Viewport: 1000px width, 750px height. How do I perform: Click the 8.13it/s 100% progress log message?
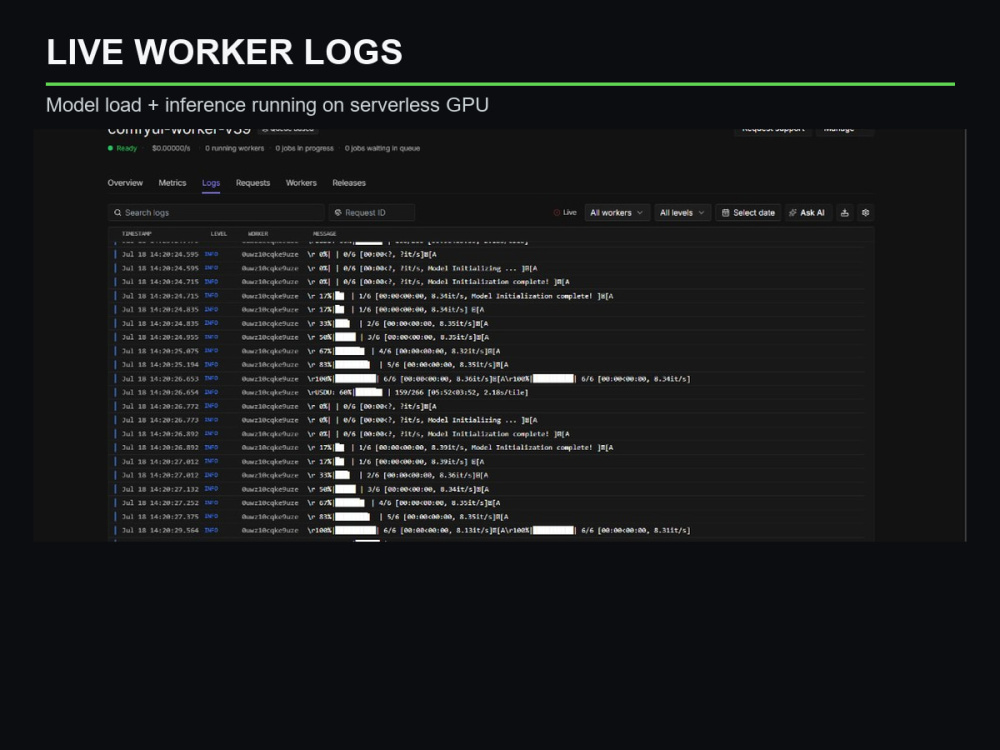point(499,531)
